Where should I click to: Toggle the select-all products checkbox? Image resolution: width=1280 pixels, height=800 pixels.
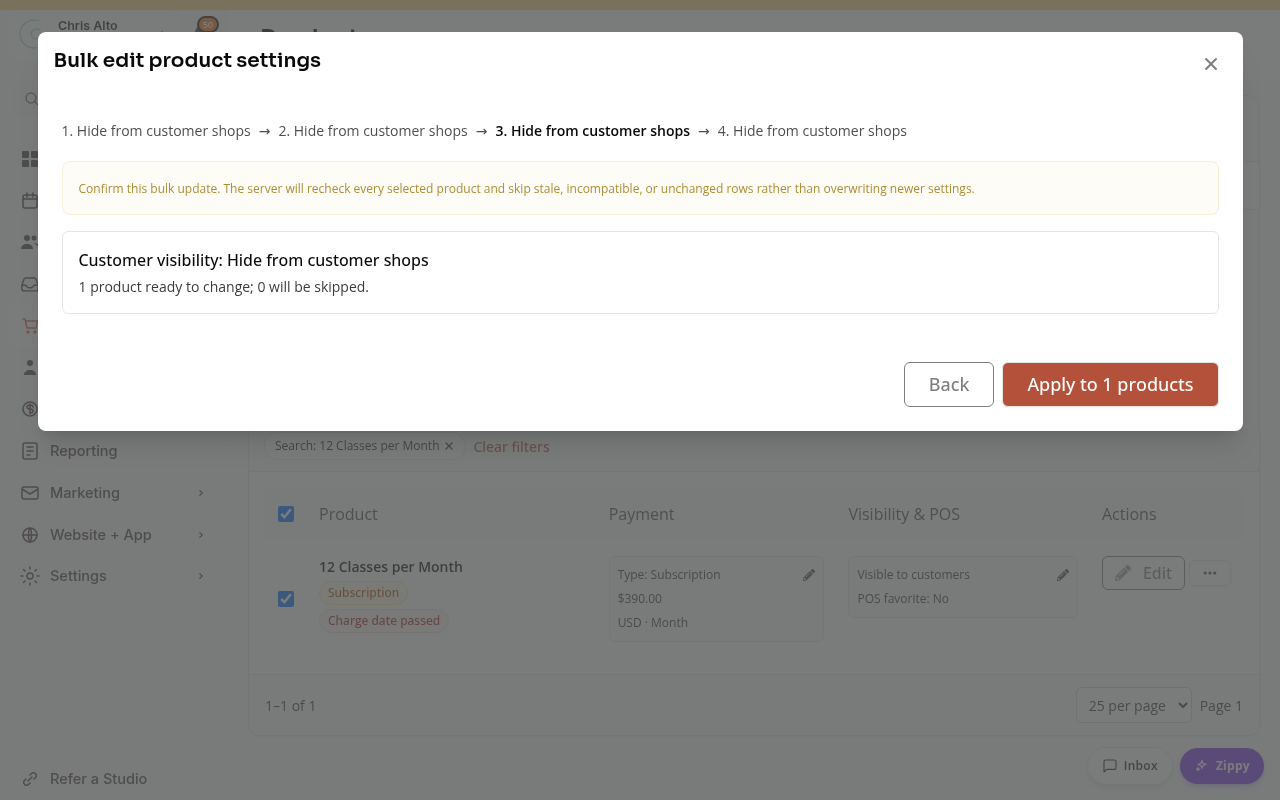tap(286, 514)
